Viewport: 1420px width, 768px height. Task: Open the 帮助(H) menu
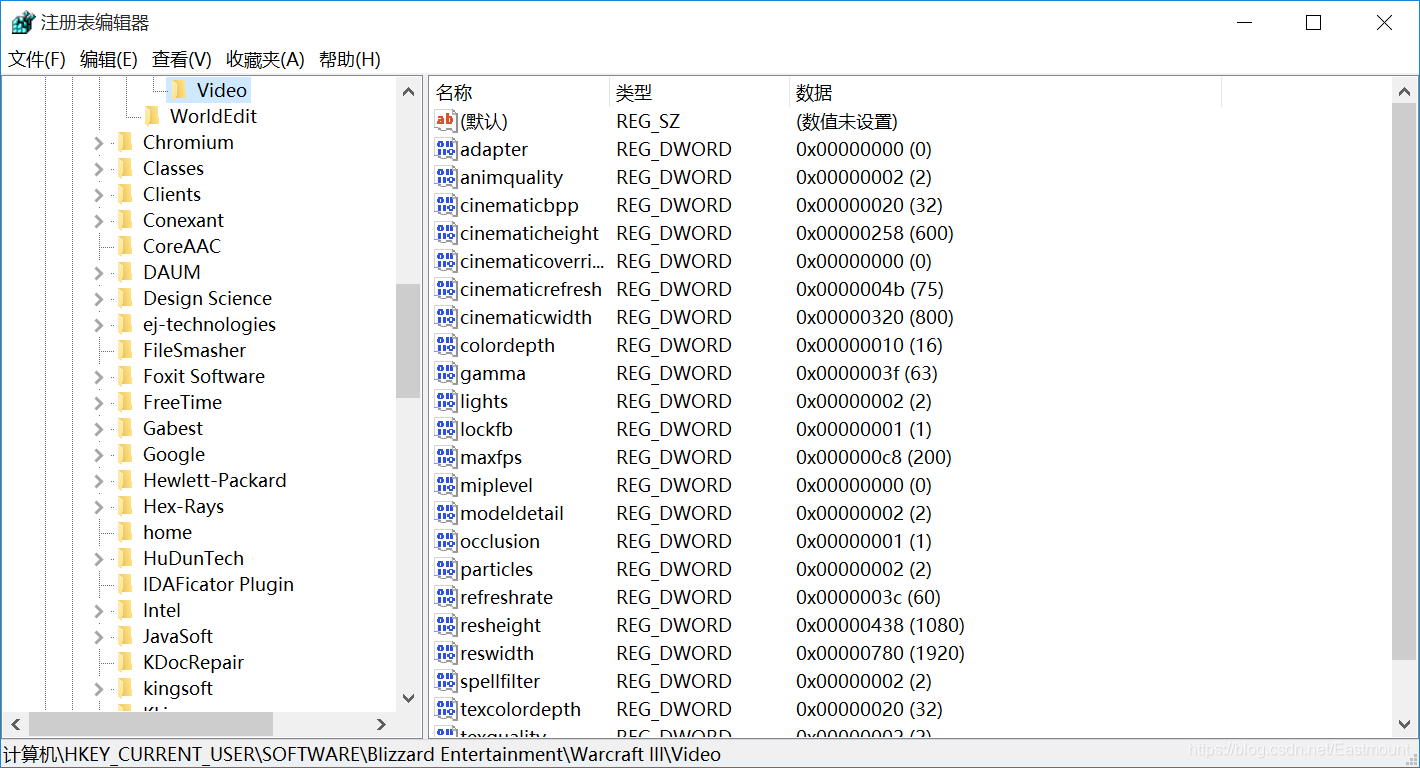(350, 59)
